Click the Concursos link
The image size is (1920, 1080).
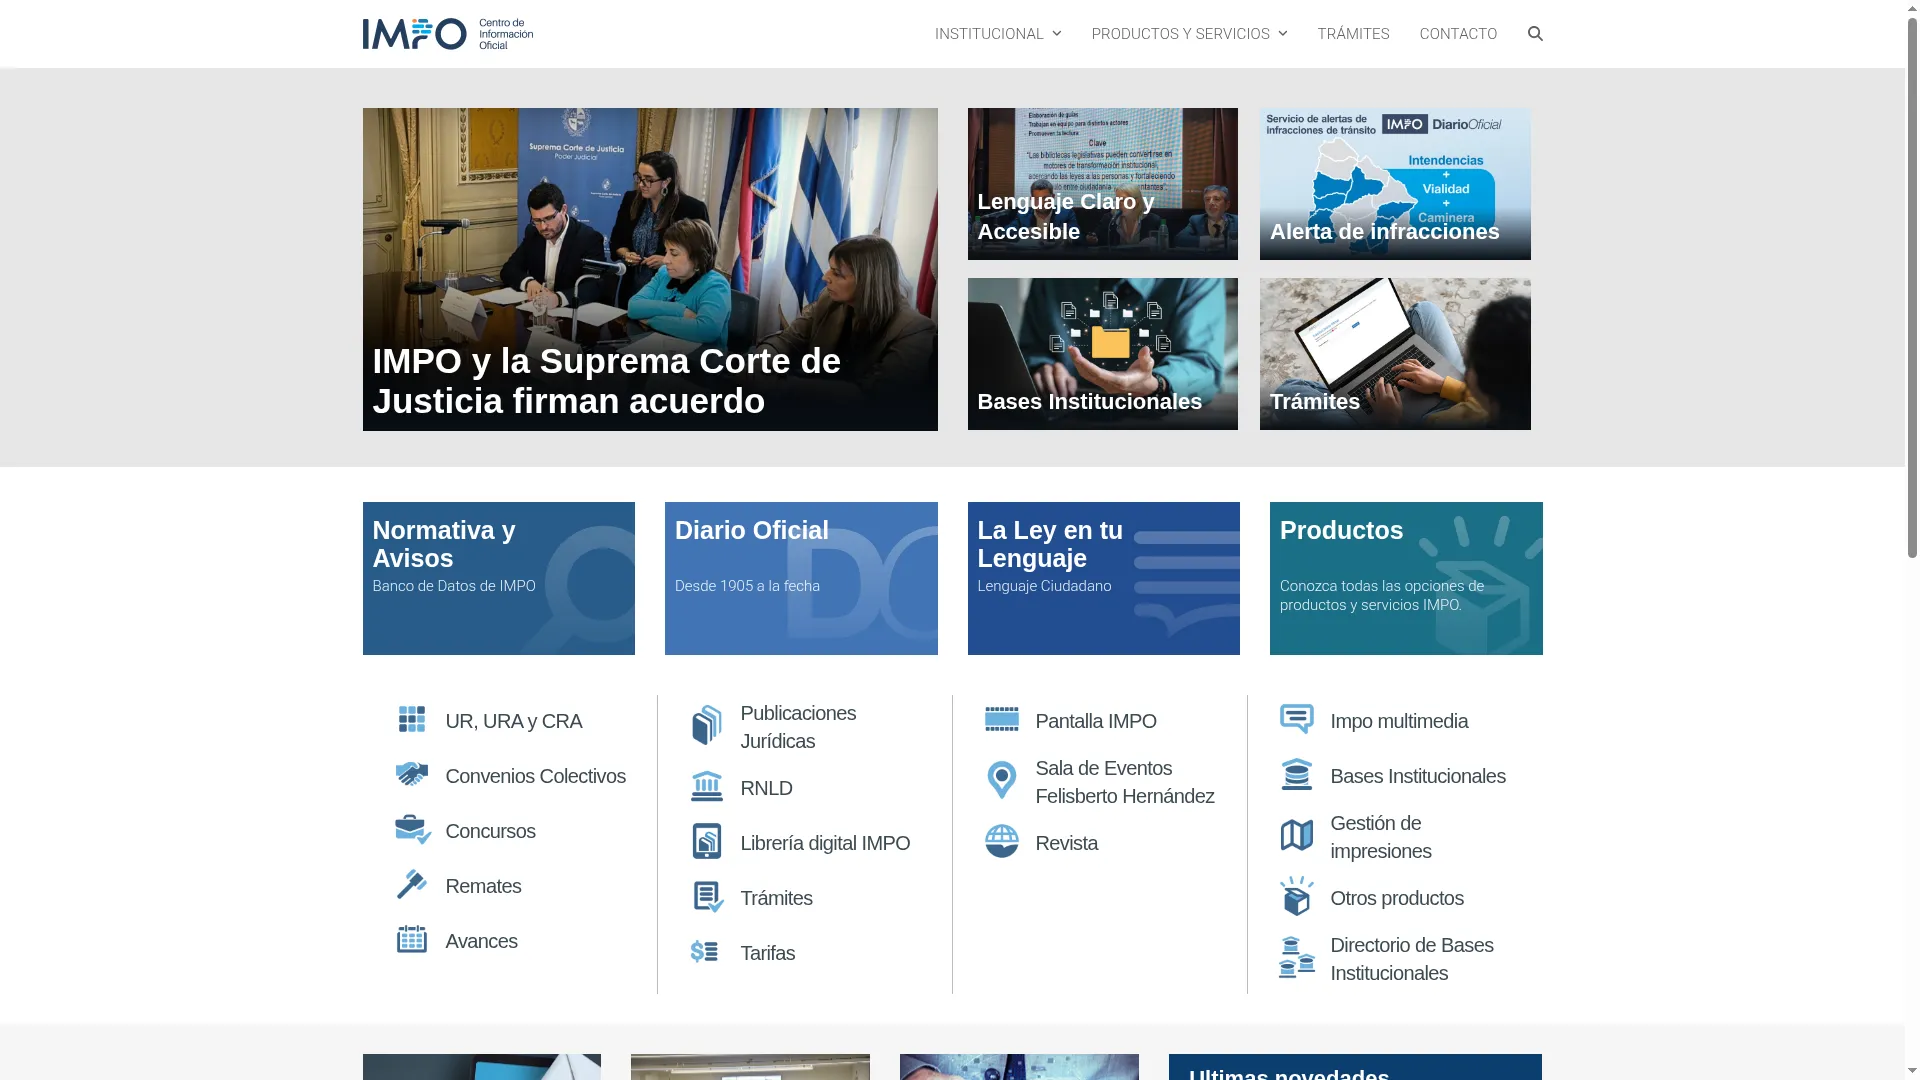point(490,831)
